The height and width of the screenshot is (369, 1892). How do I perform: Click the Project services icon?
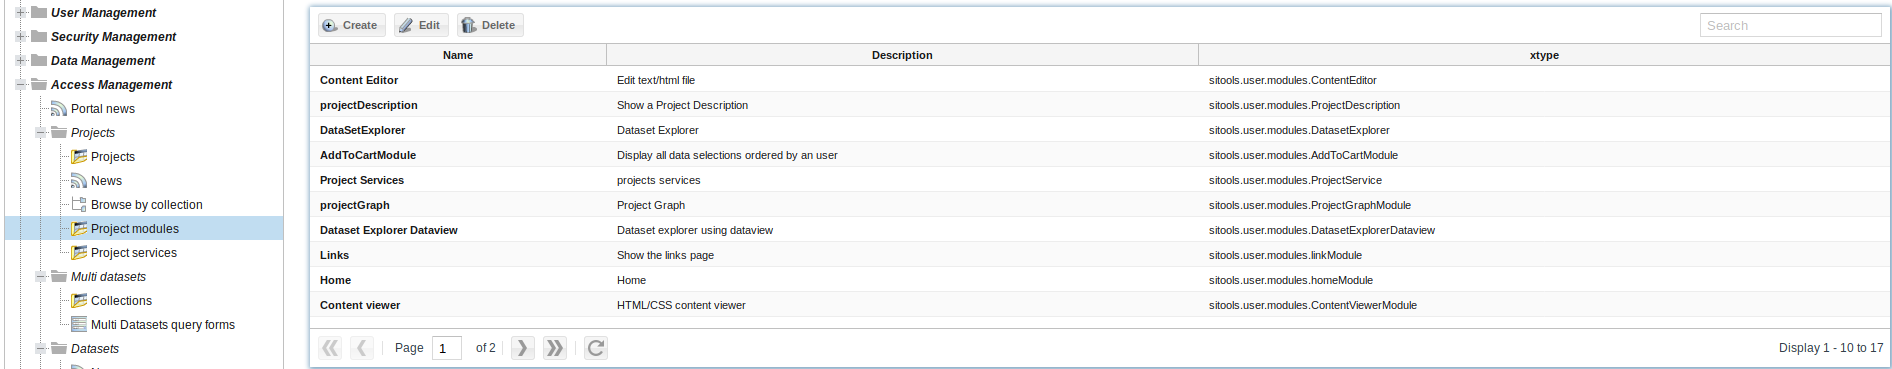[79, 252]
